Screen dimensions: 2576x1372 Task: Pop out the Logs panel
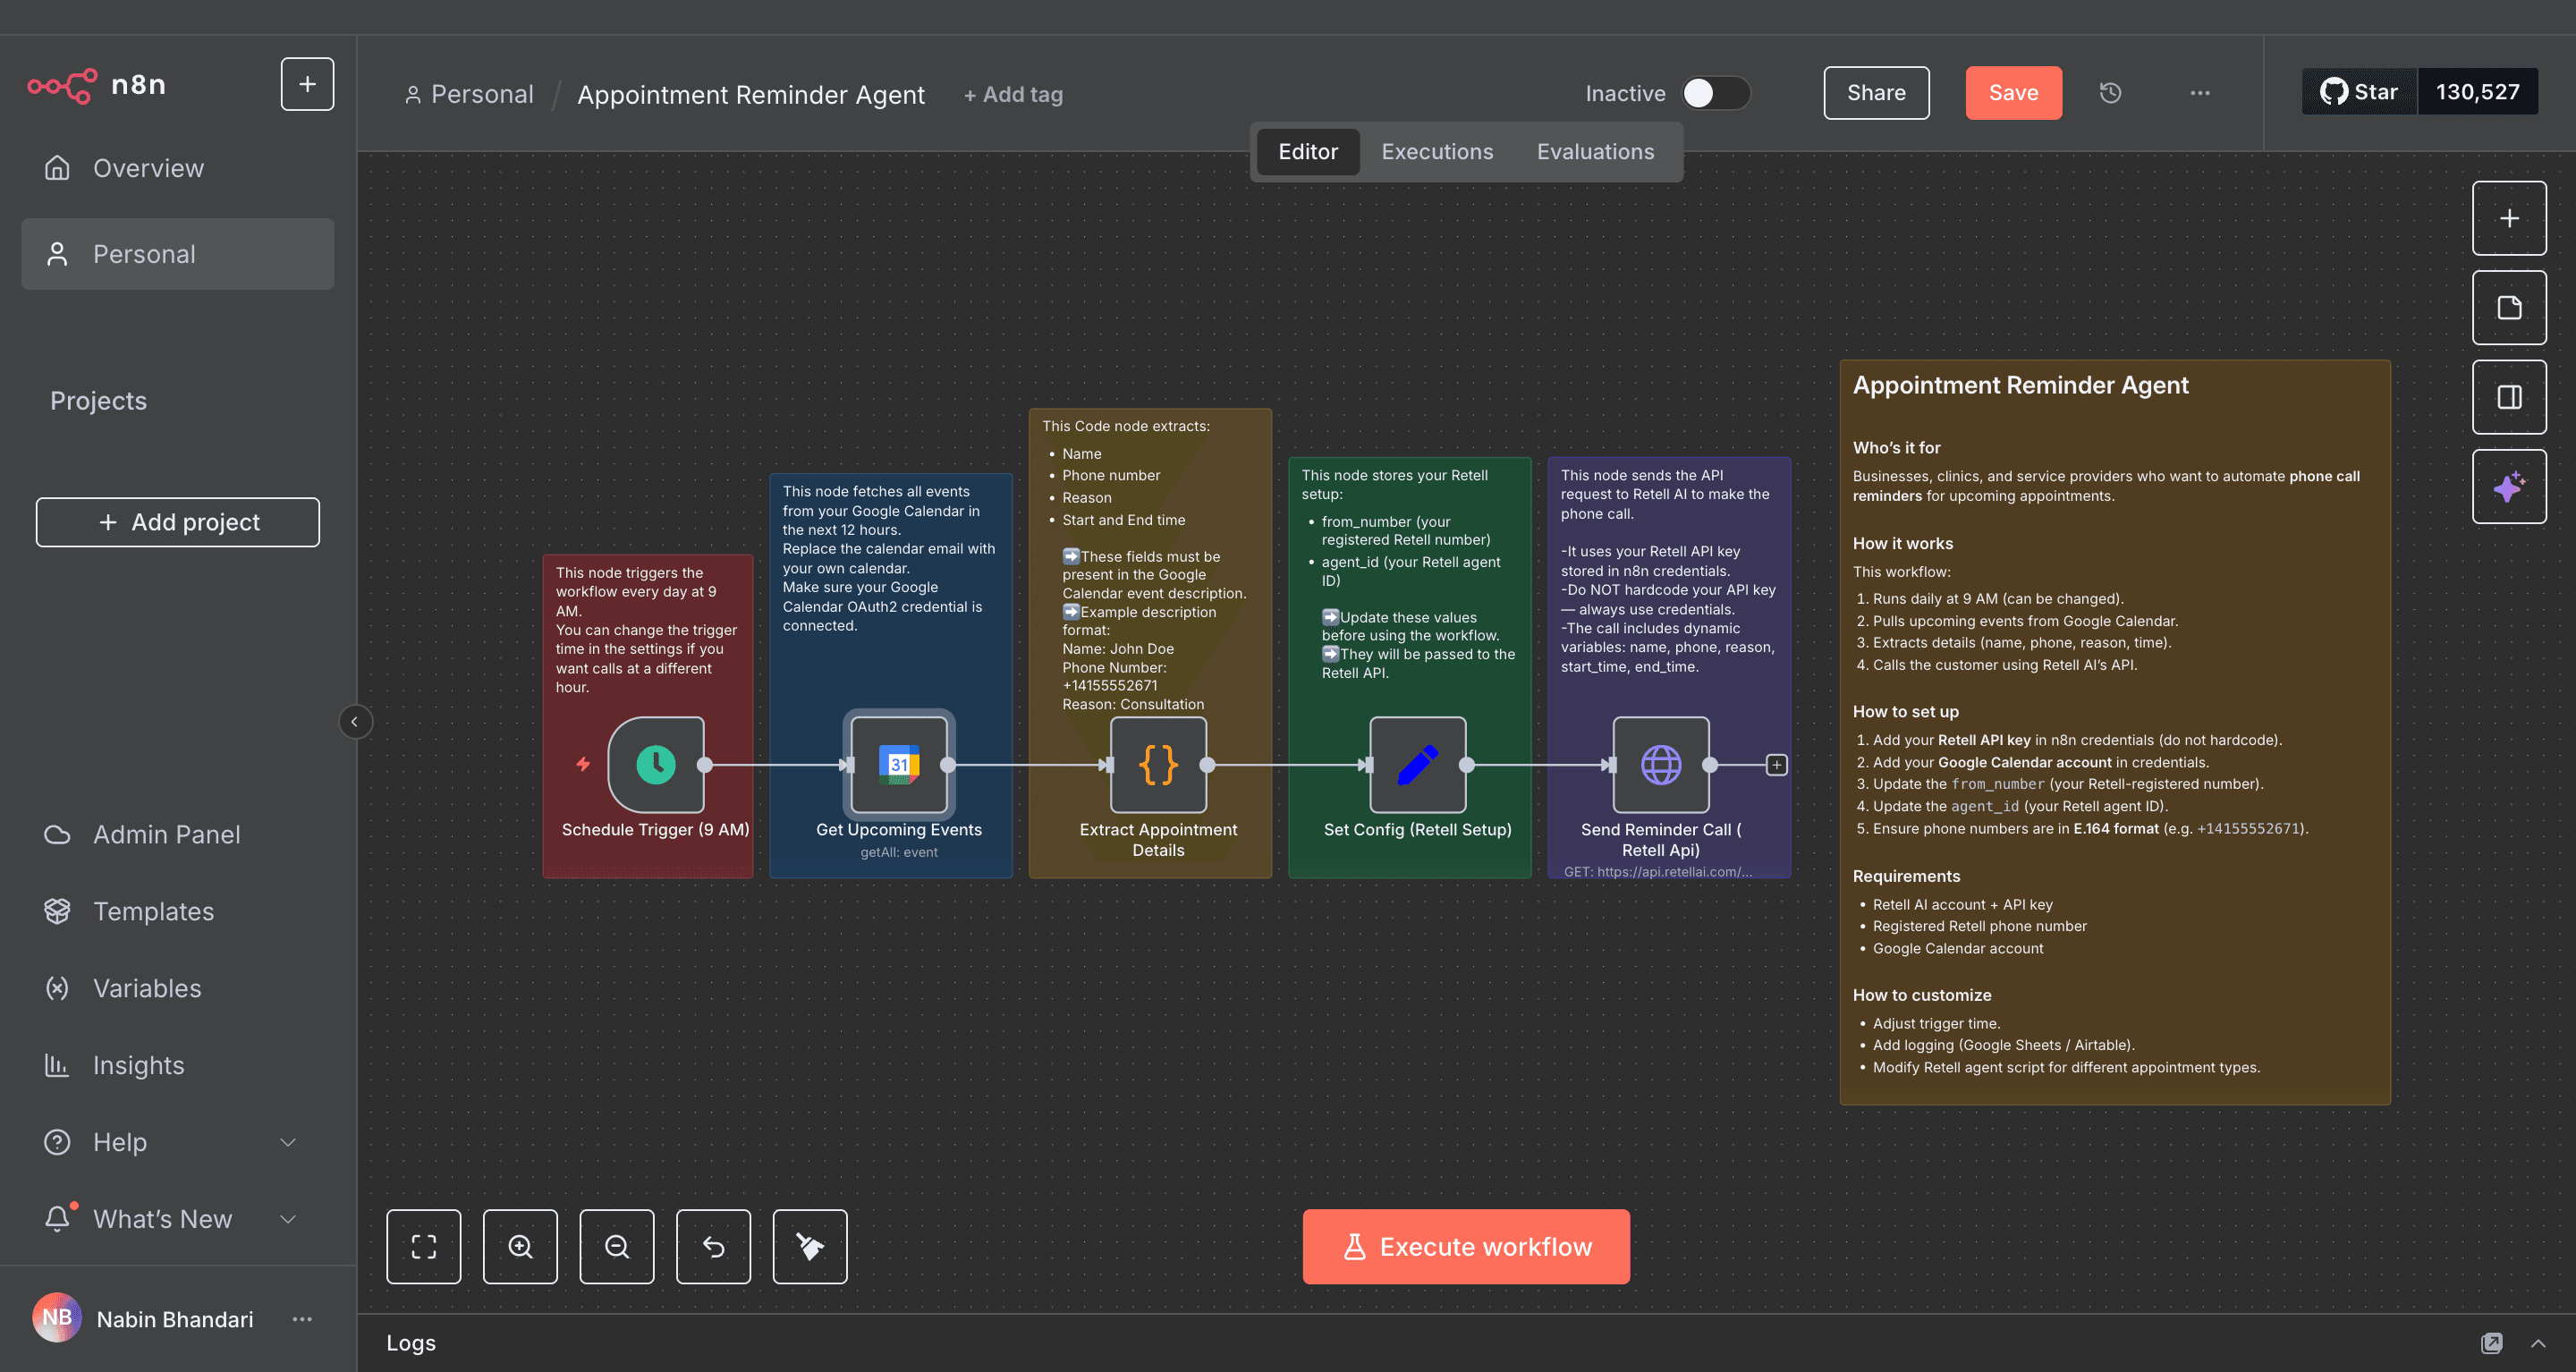point(2491,1343)
